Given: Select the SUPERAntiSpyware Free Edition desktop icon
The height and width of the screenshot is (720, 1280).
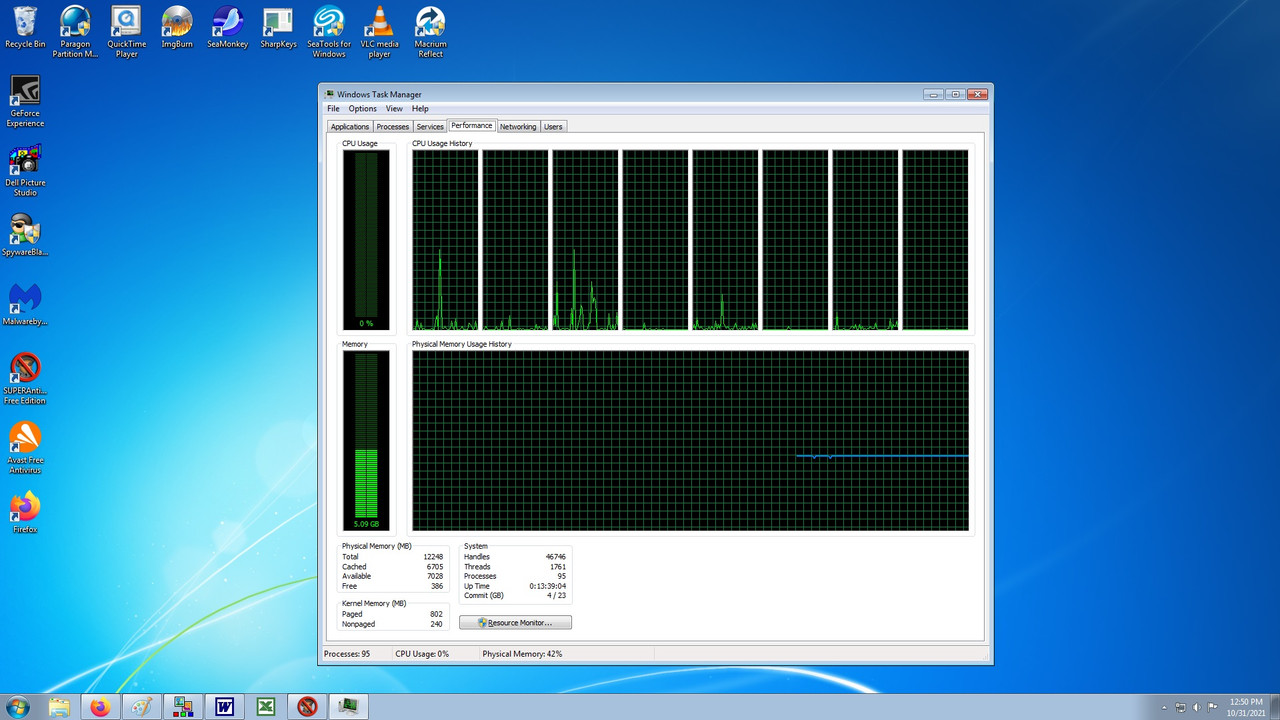Looking at the screenshot, I should (25, 378).
